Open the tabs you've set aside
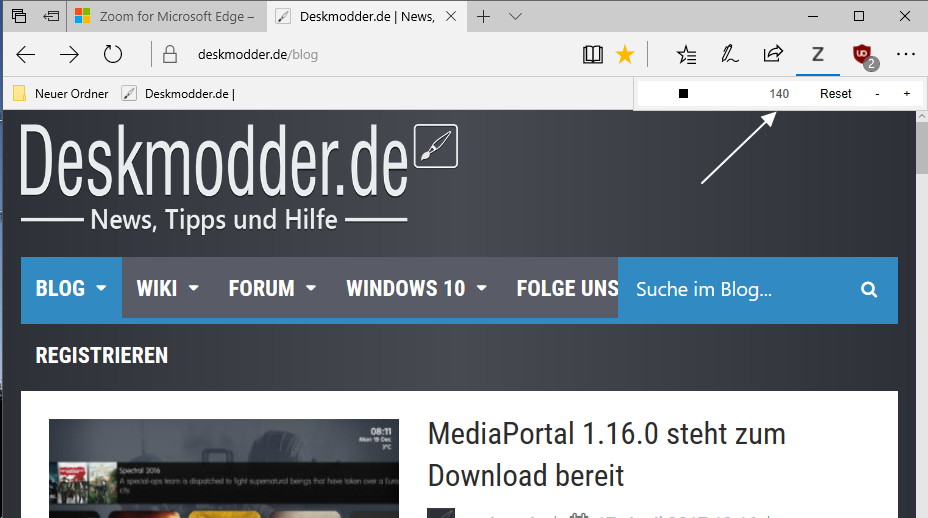The image size is (928, 518). tap(19, 16)
